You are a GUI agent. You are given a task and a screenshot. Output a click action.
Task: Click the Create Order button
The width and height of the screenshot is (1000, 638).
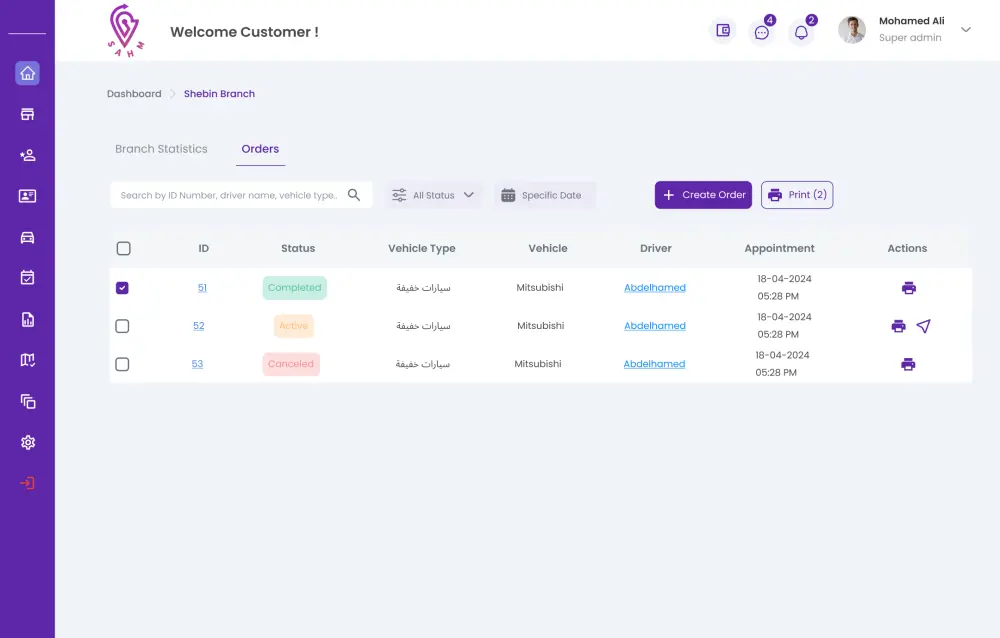pos(703,195)
